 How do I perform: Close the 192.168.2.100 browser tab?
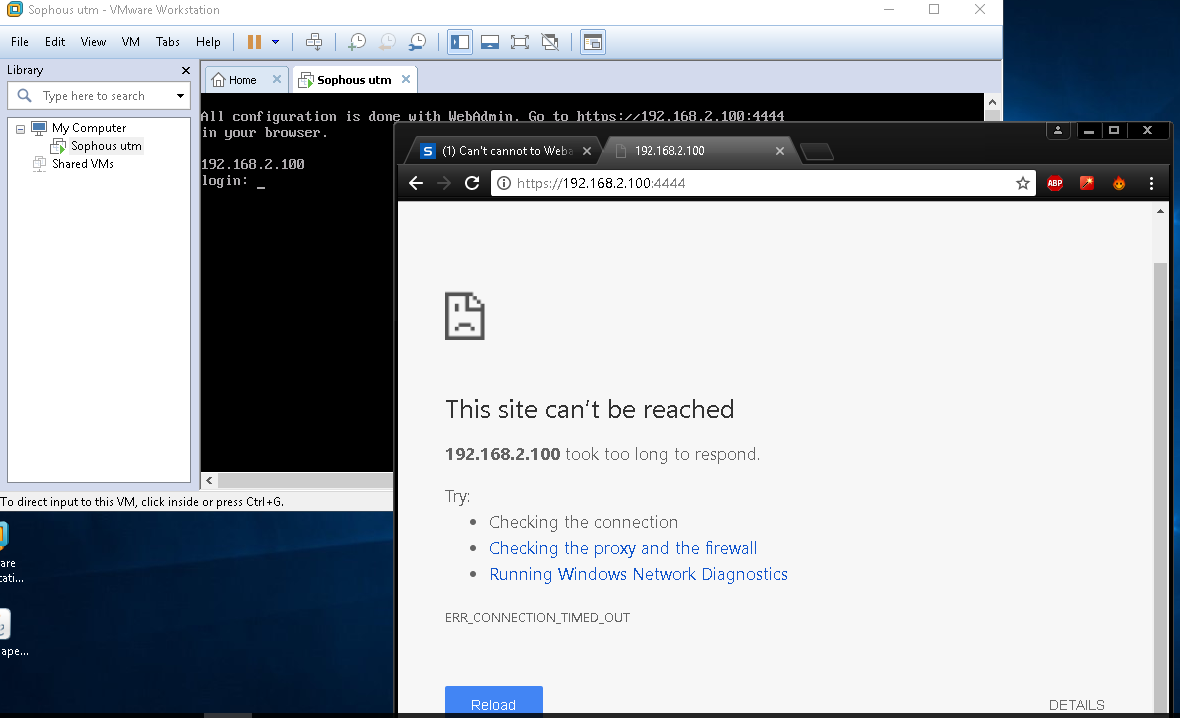[780, 151]
